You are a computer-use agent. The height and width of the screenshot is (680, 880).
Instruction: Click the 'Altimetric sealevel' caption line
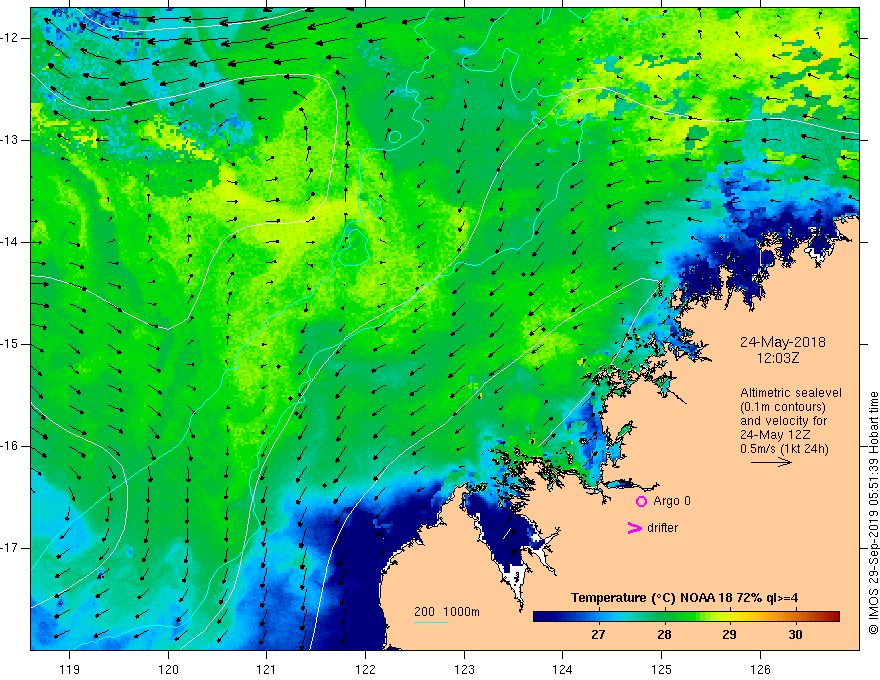coord(791,393)
